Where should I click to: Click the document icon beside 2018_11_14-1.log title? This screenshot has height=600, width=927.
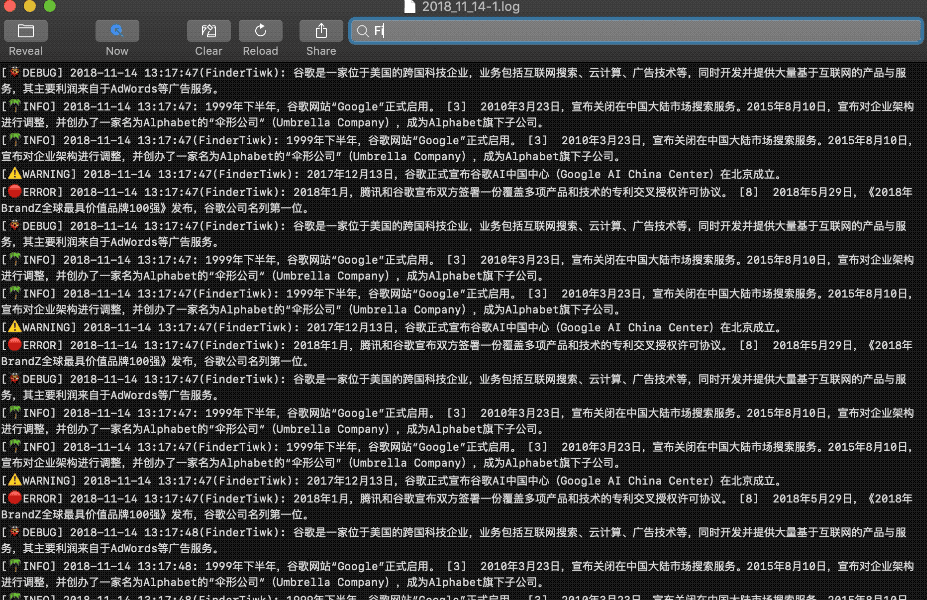point(409,7)
